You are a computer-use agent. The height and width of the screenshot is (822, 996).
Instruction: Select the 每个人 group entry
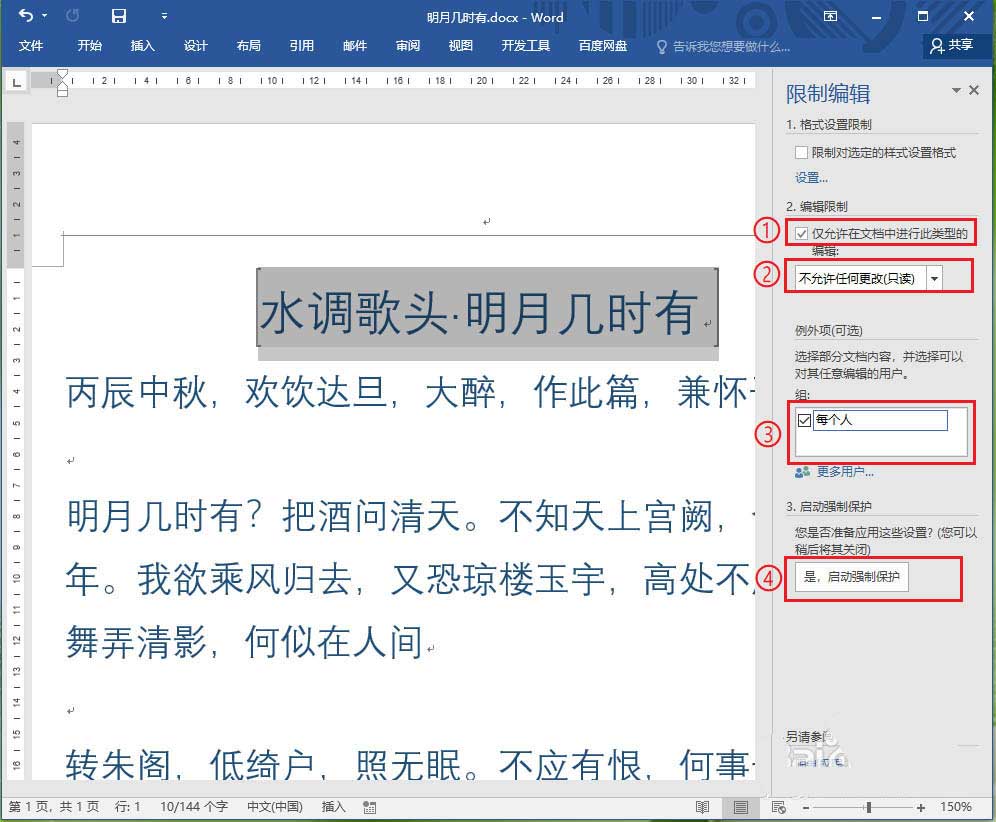point(880,420)
